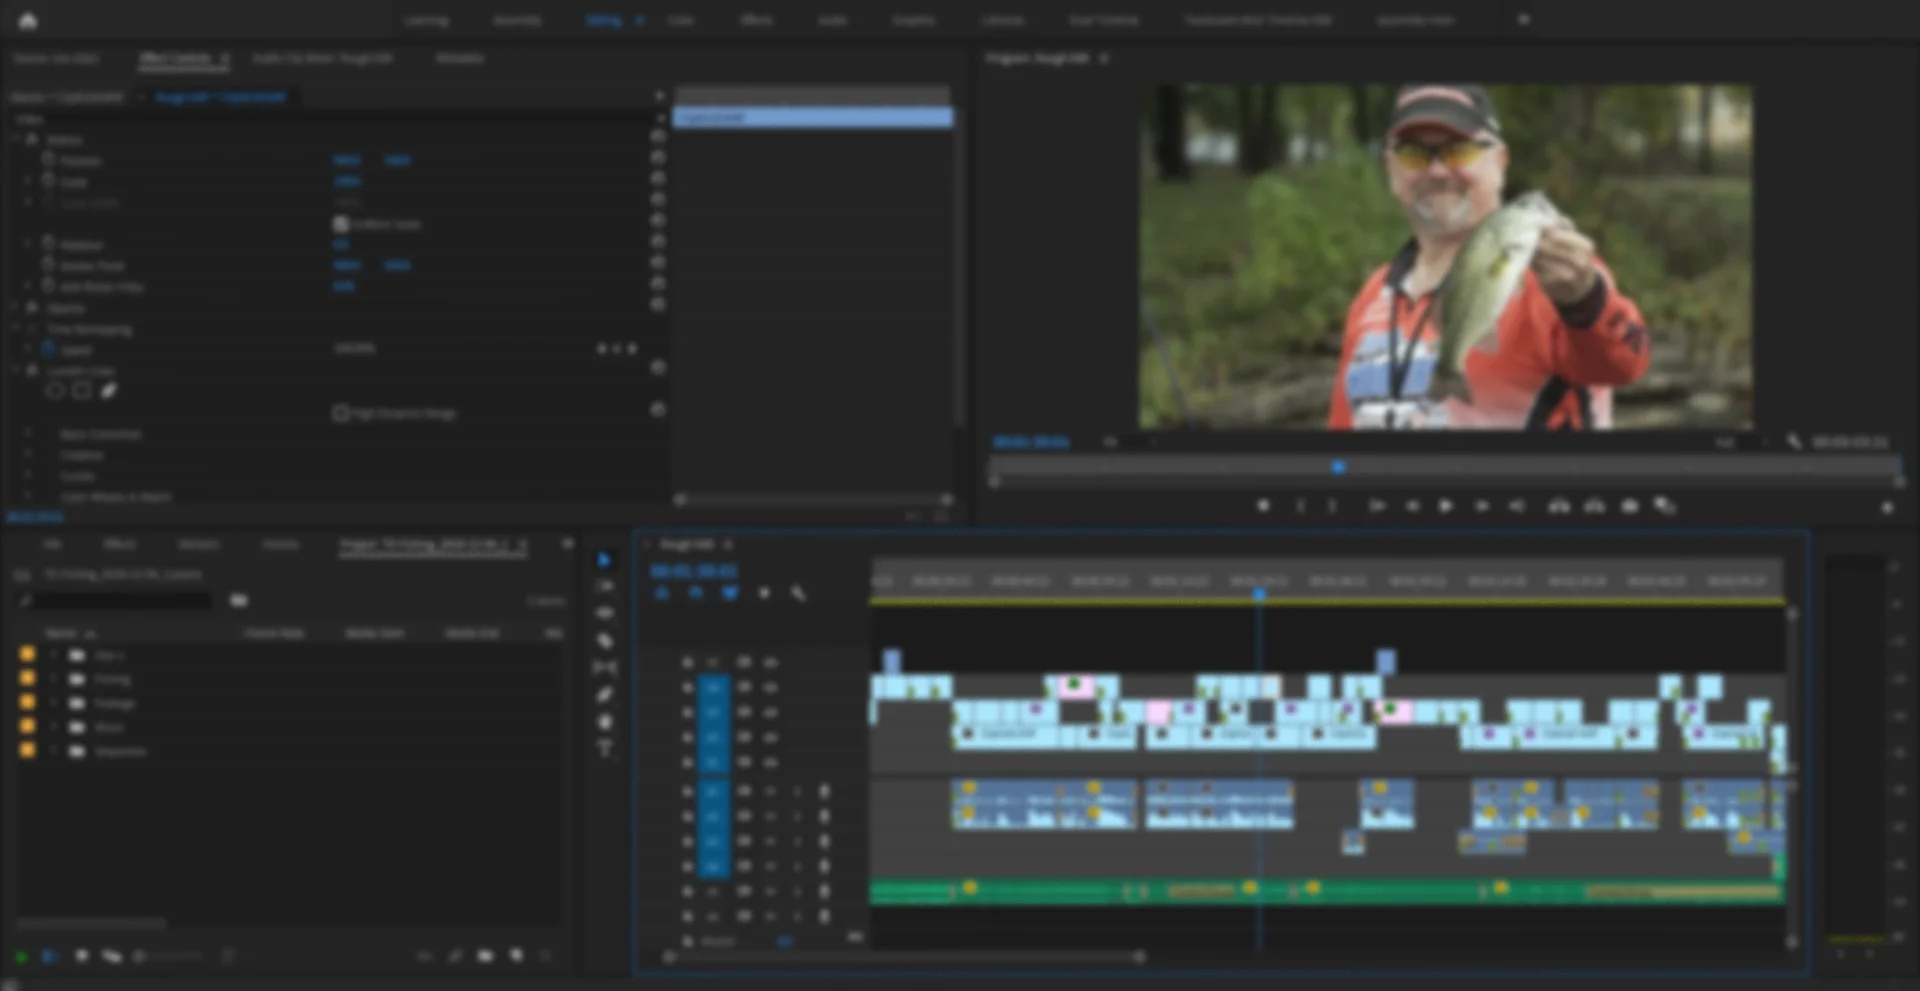Open the Effect Controls tab
Image resolution: width=1920 pixels, height=991 pixels.
tap(175, 59)
